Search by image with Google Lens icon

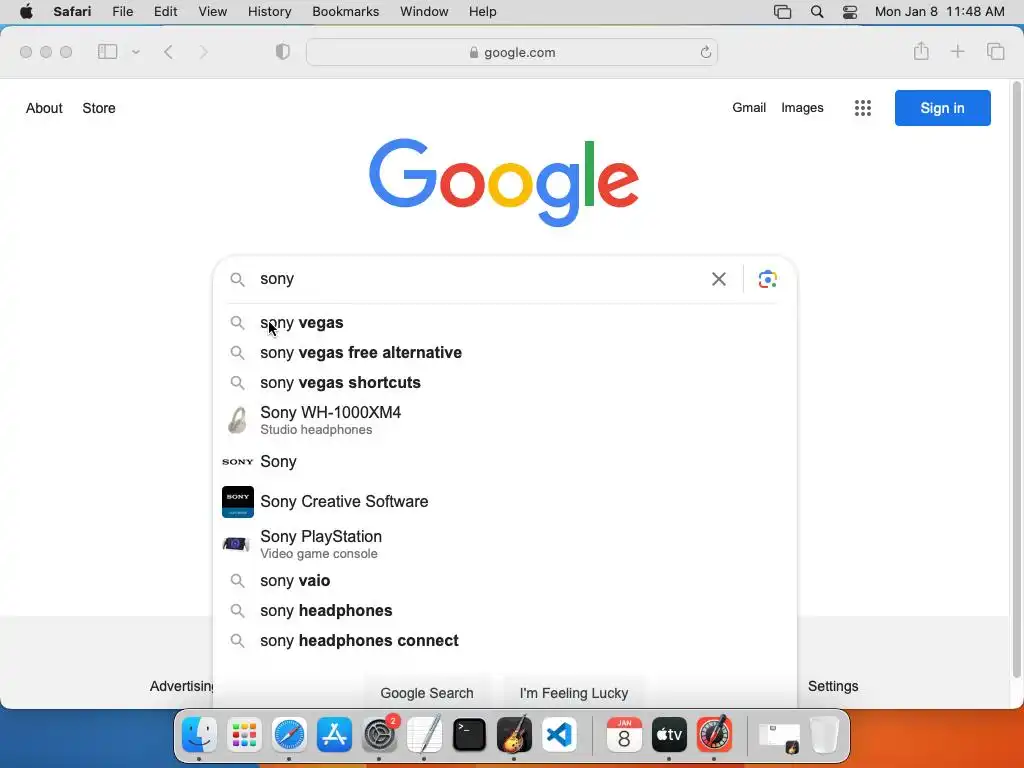tap(767, 279)
